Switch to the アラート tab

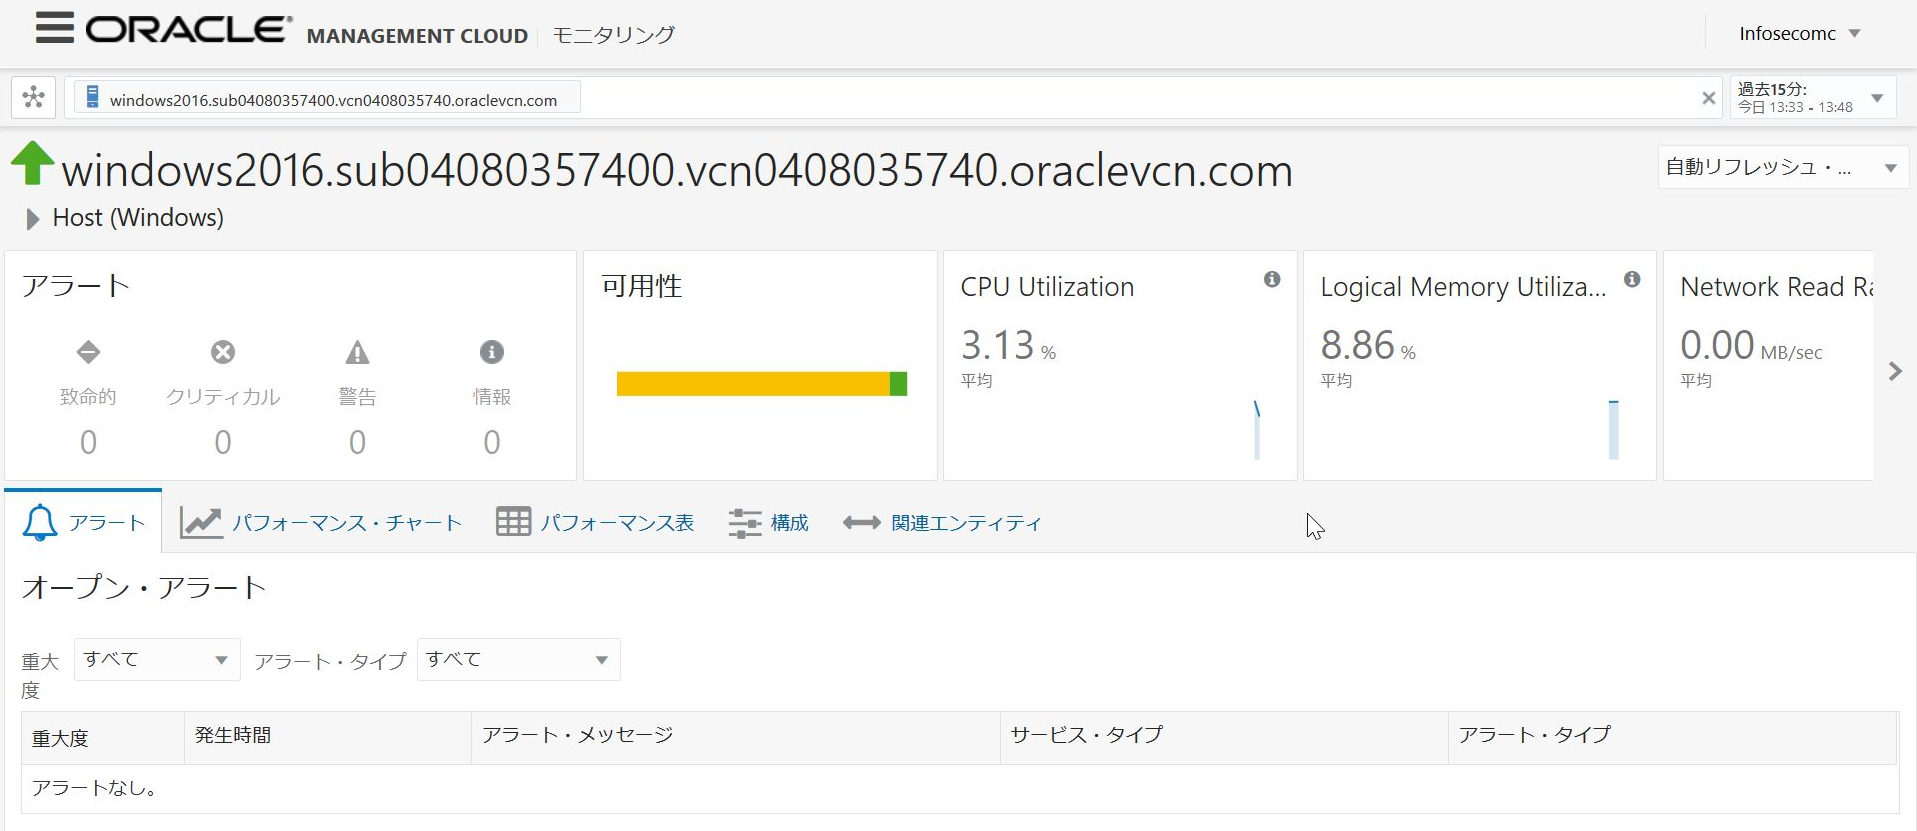pos(83,521)
